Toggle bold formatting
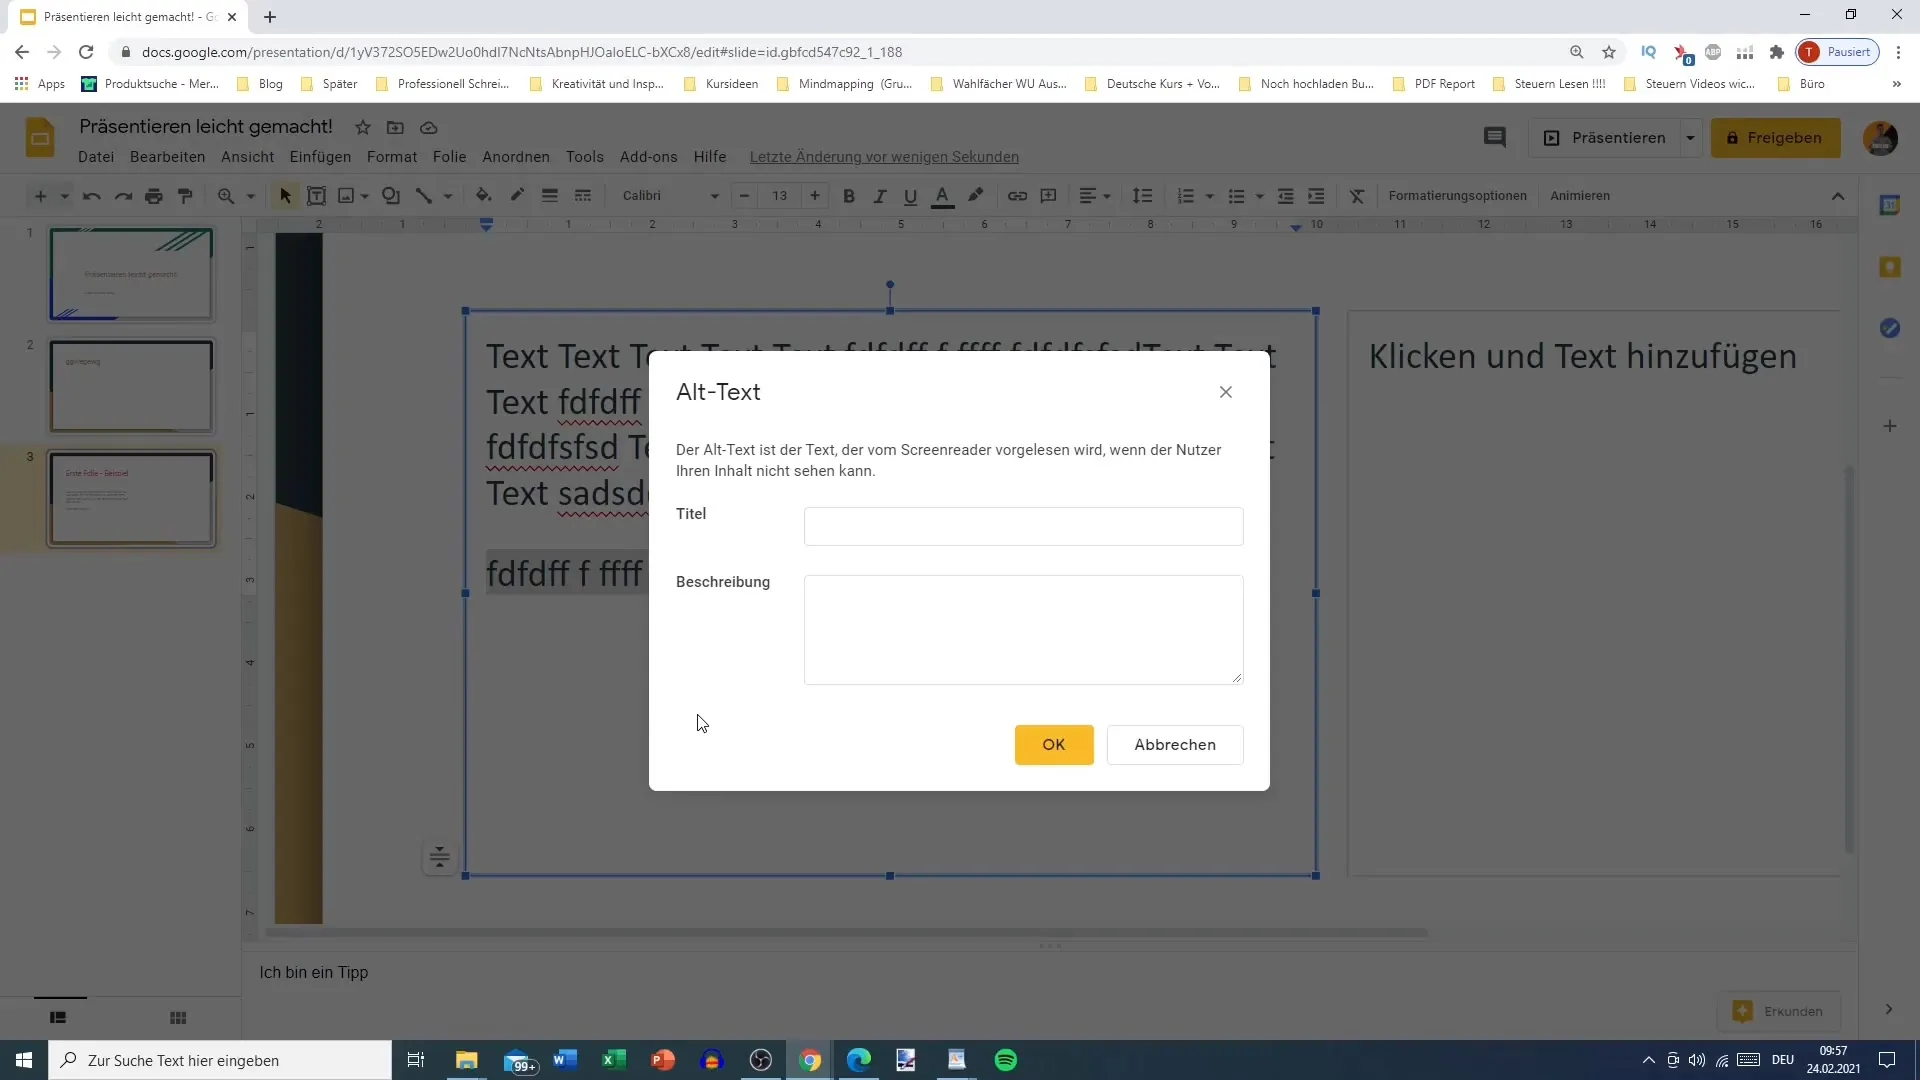This screenshot has width=1920, height=1080. 849,196
